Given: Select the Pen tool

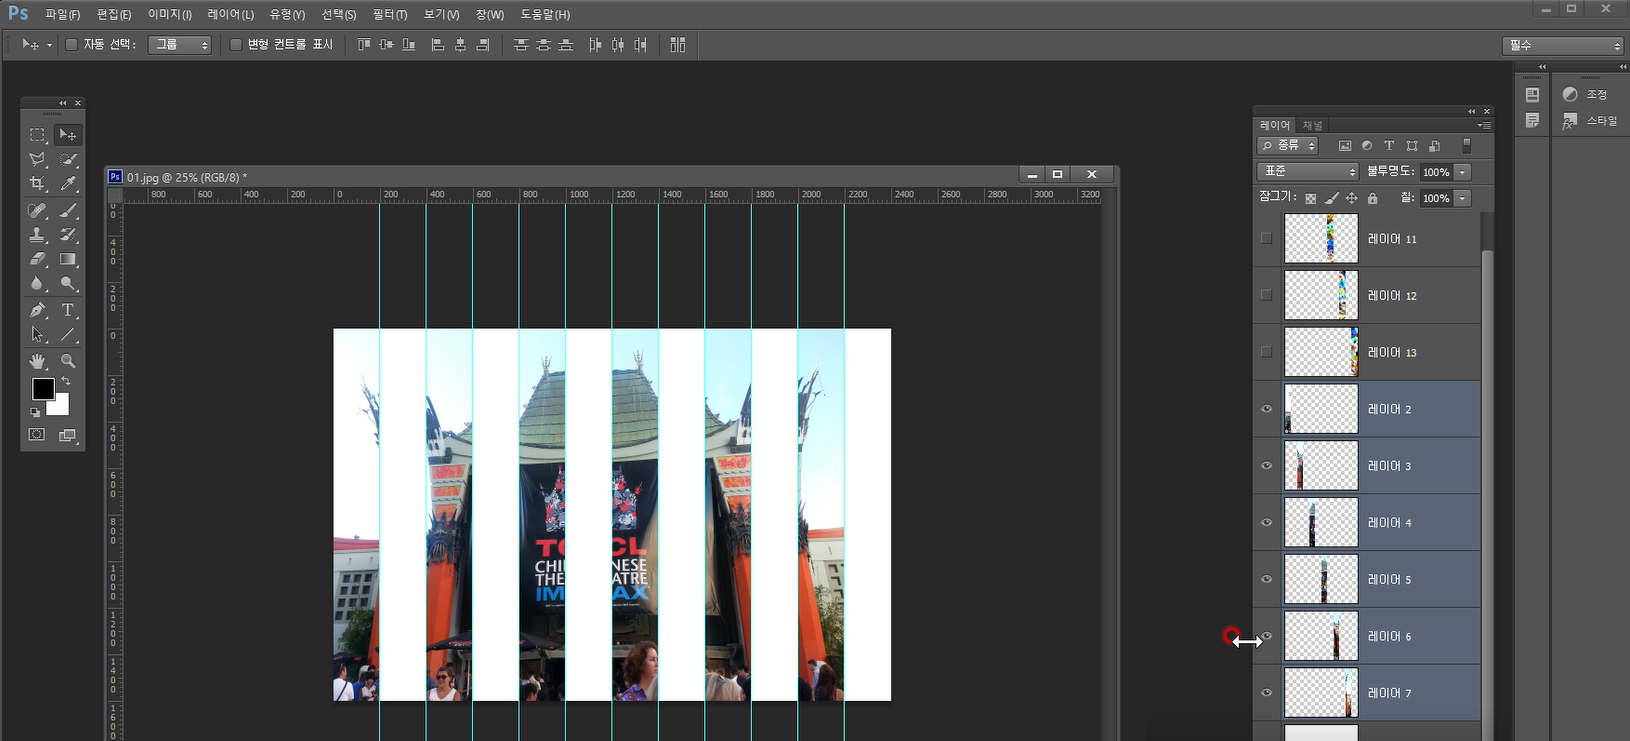Looking at the screenshot, I should click(x=37, y=310).
